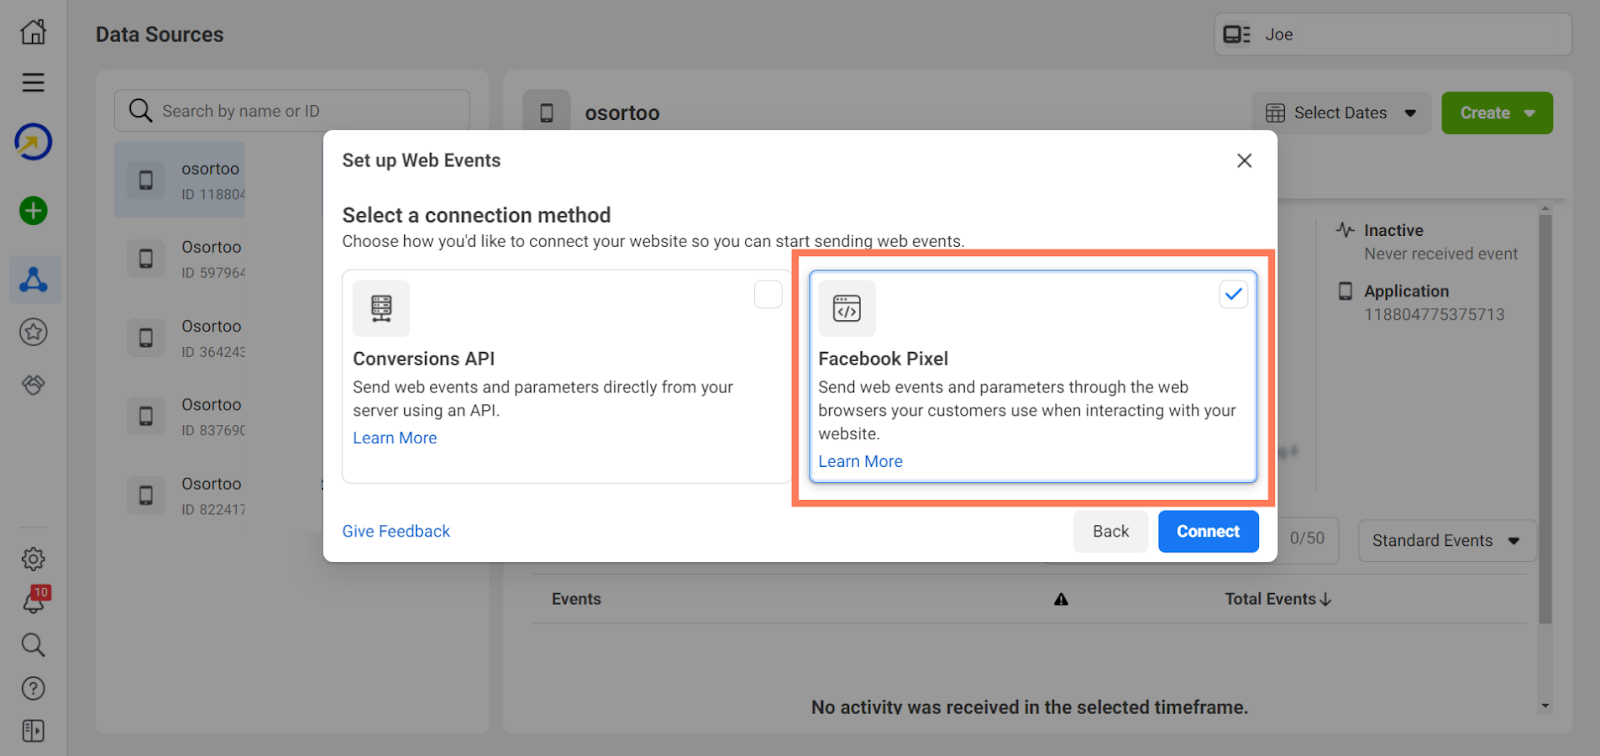Image resolution: width=1600 pixels, height=756 pixels.
Task: Open the help question mark icon
Action: (33, 688)
